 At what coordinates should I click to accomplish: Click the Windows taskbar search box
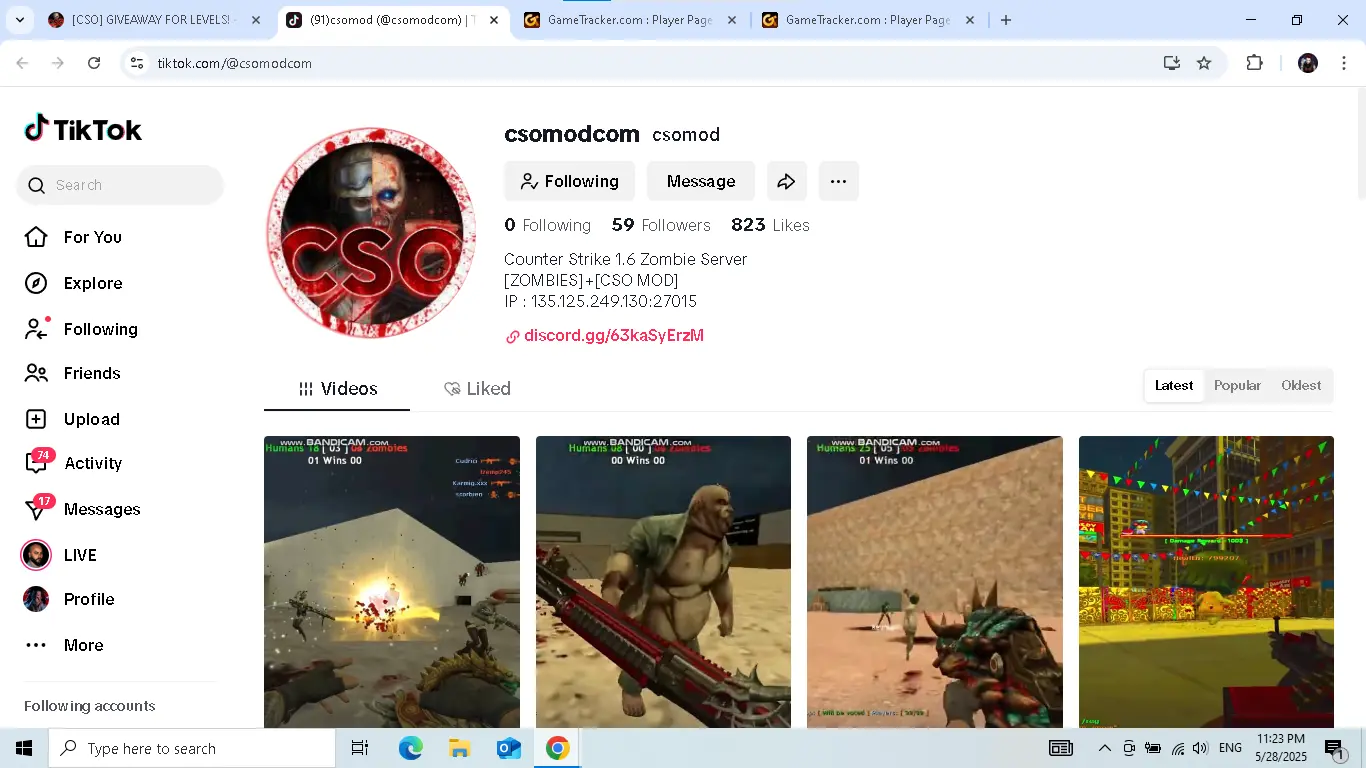tap(192, 748)
